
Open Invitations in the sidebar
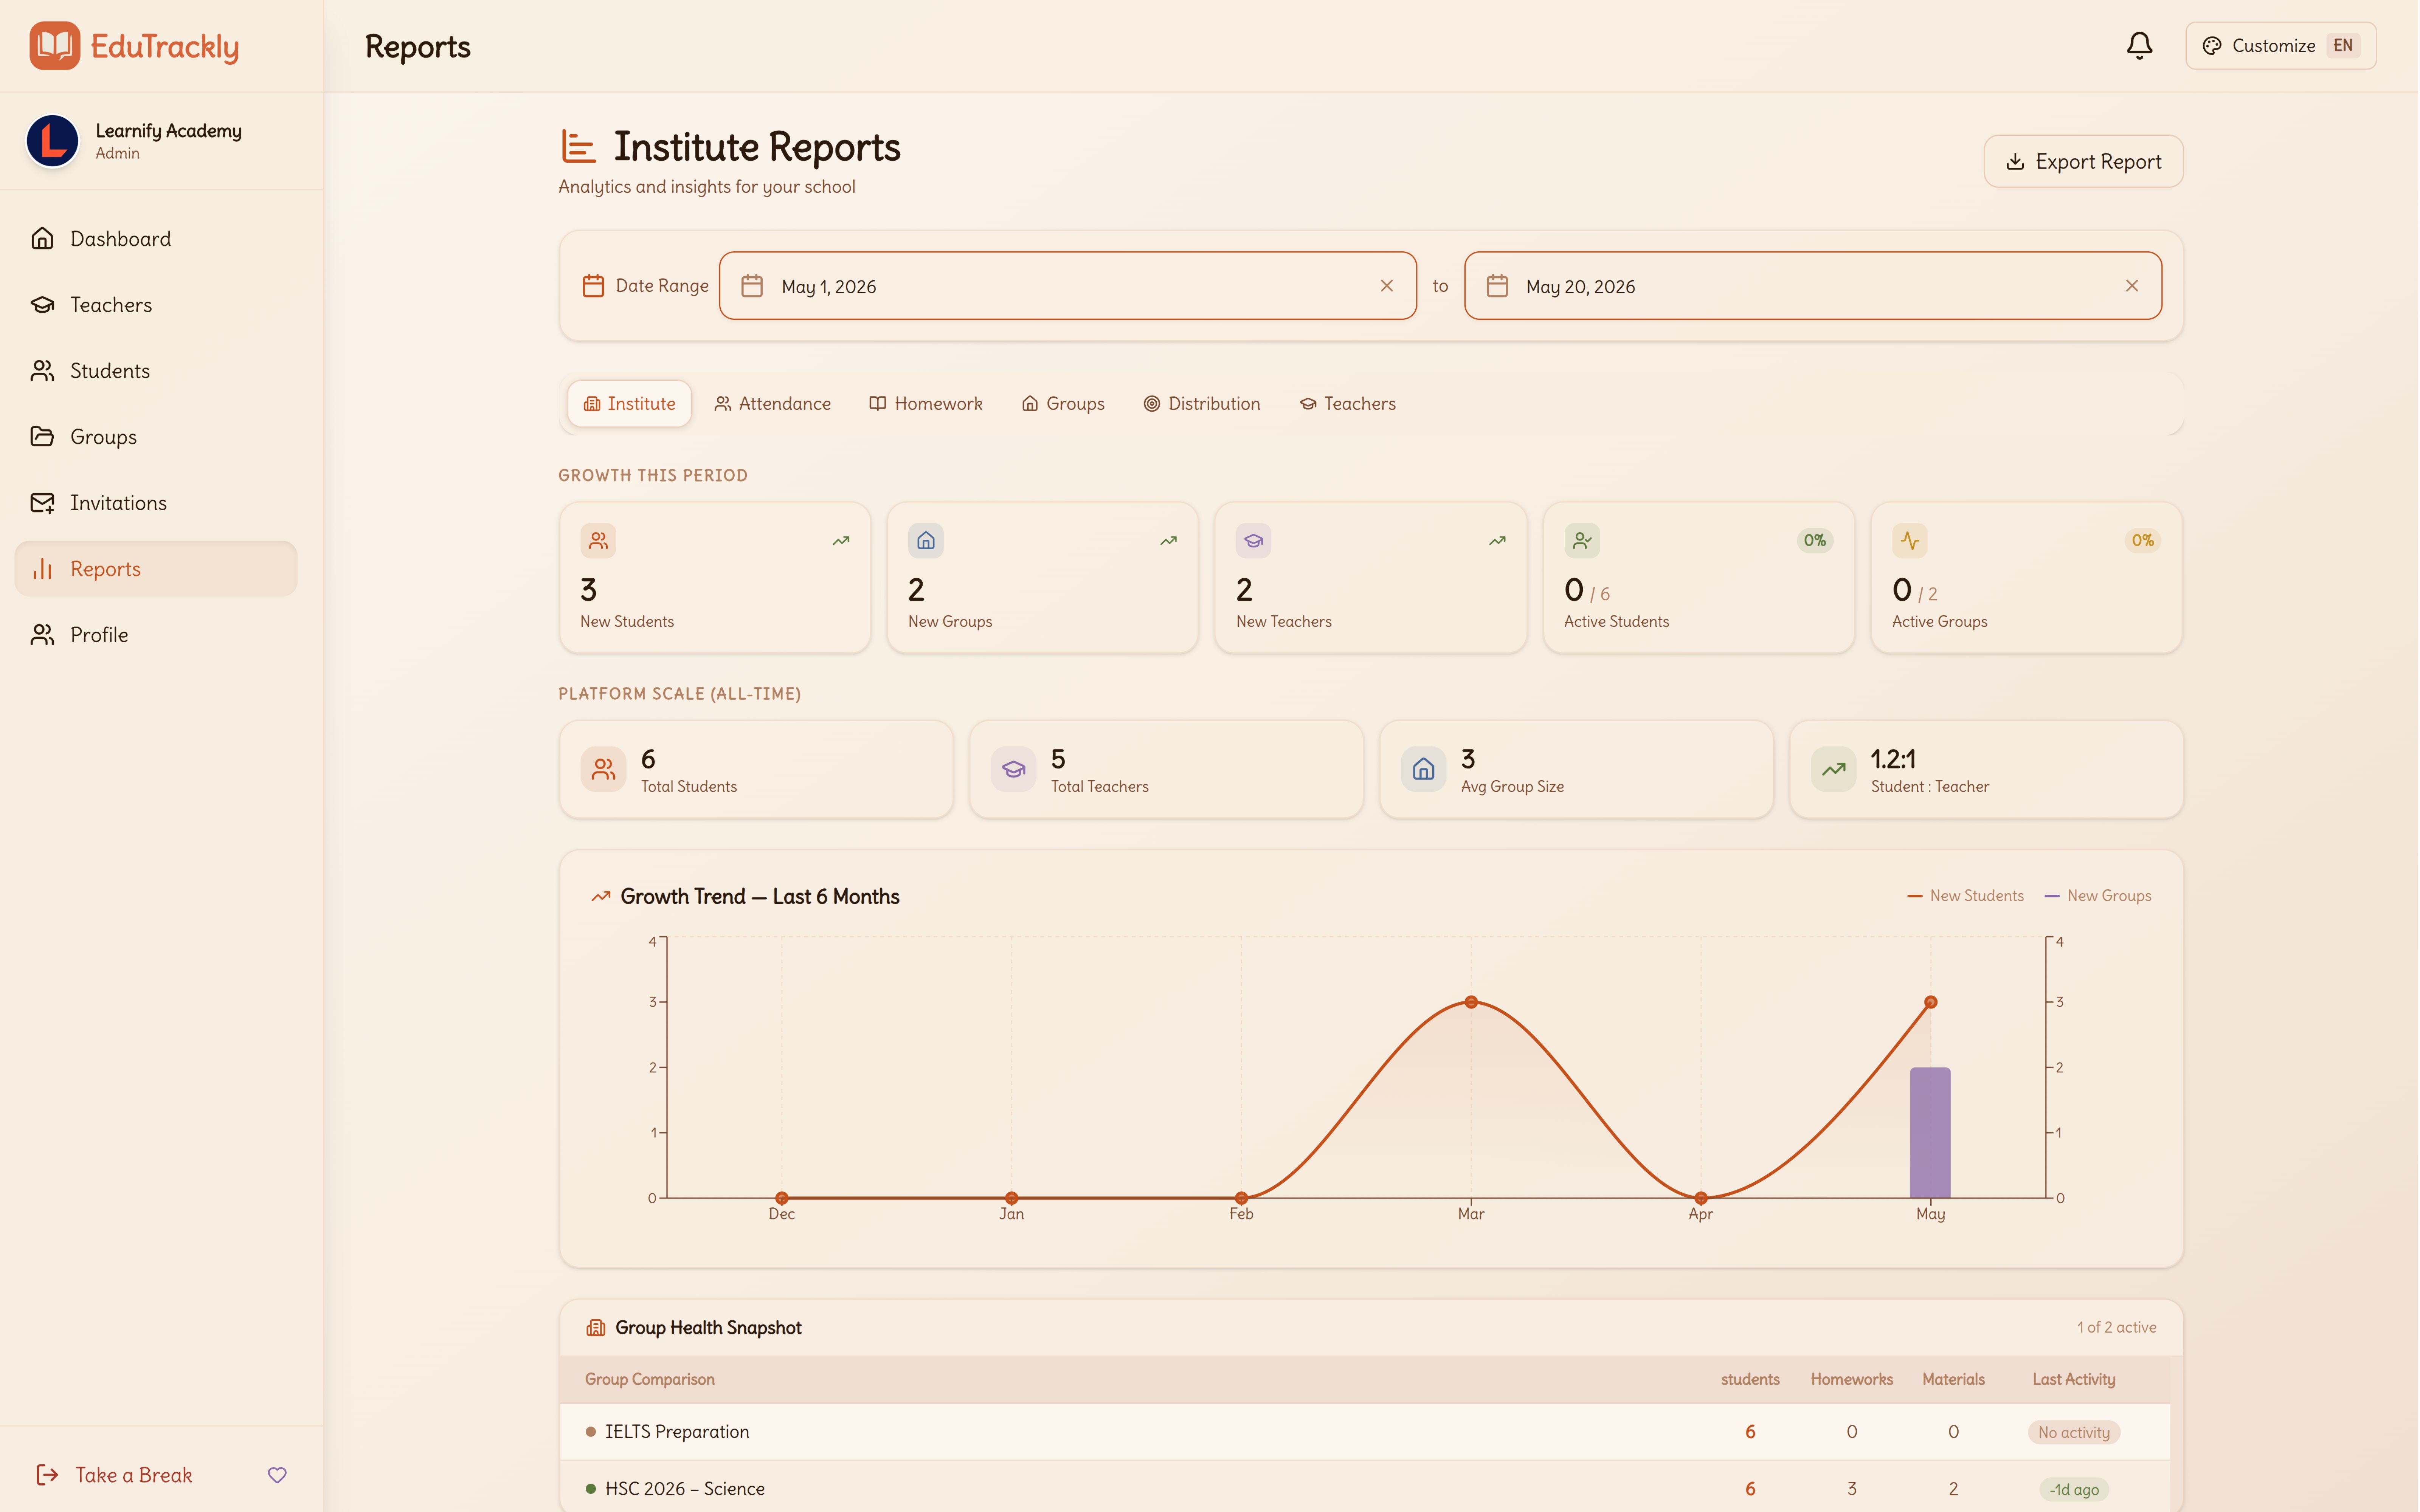pos(156,503)
